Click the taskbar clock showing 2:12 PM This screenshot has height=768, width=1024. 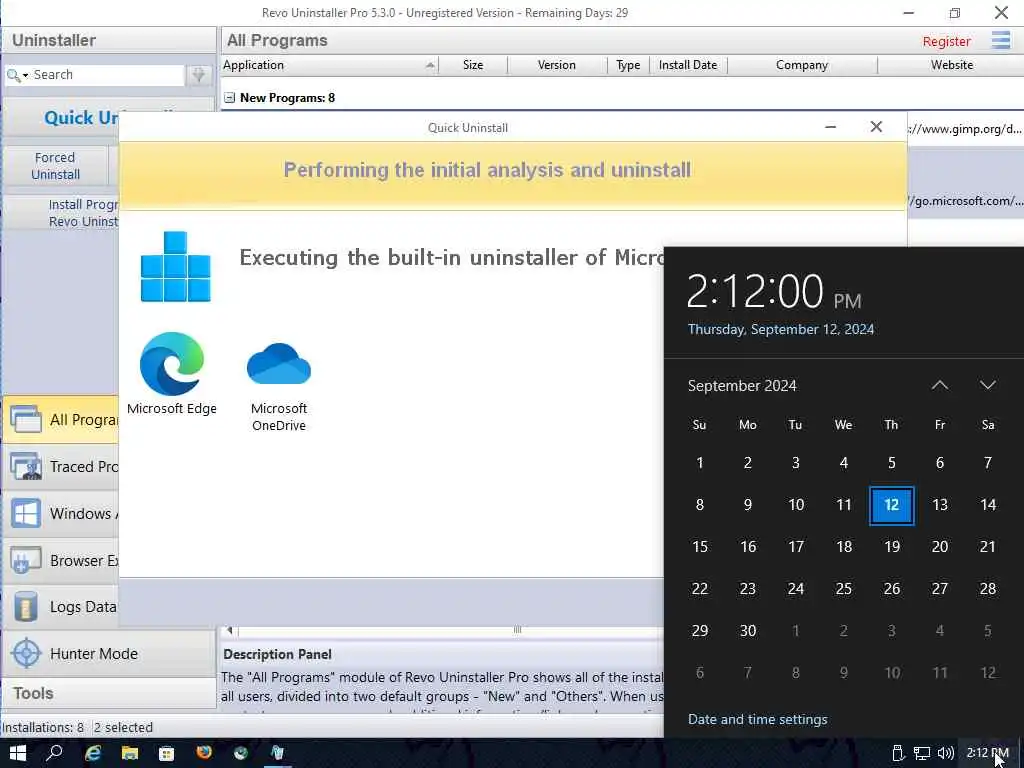click(987, 753)
